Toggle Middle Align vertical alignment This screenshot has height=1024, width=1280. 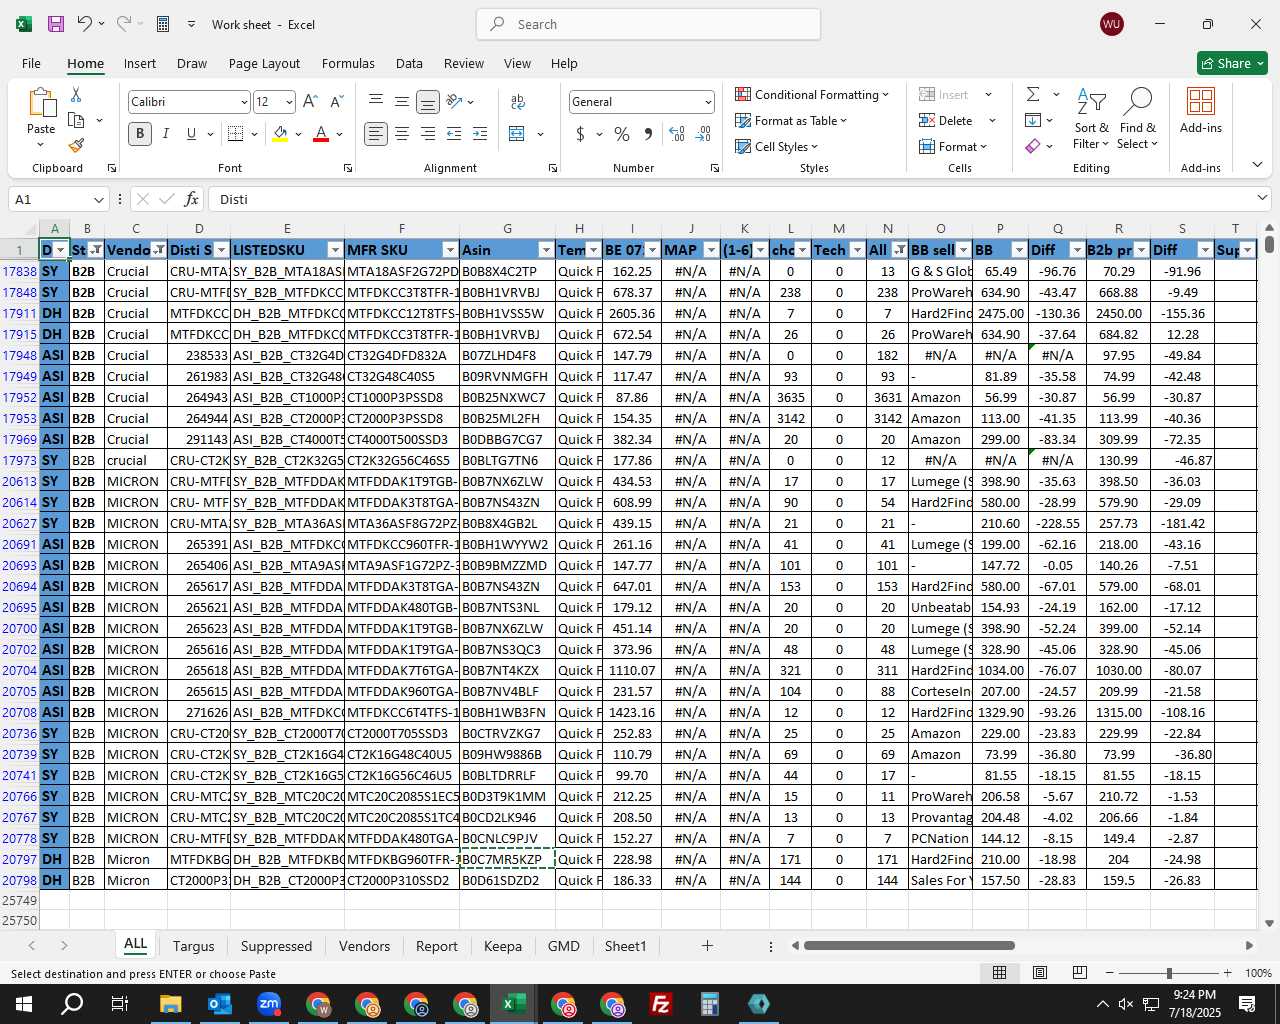pyautogui.click(x=402, y=101)
